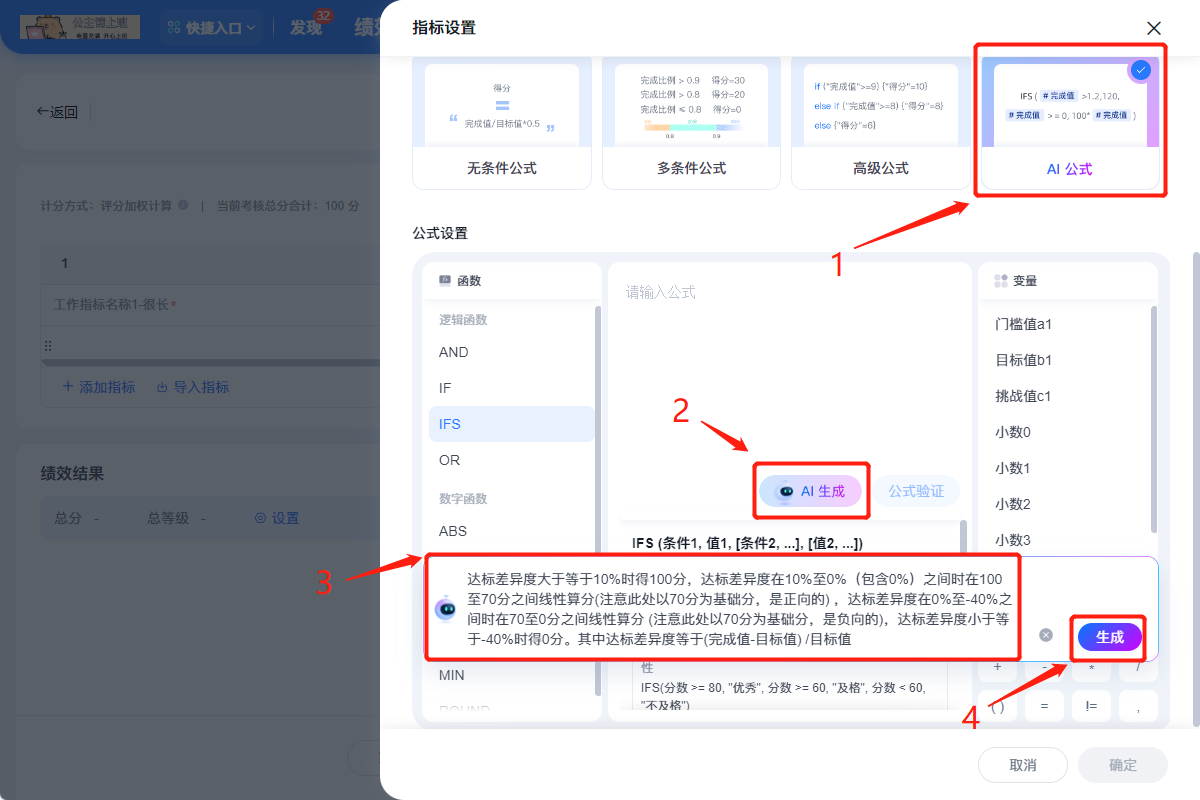Click the variables list scrollbar
Image resolution: width=1200 pixels, height=800 pixels.
click(x=1153, y=420)
